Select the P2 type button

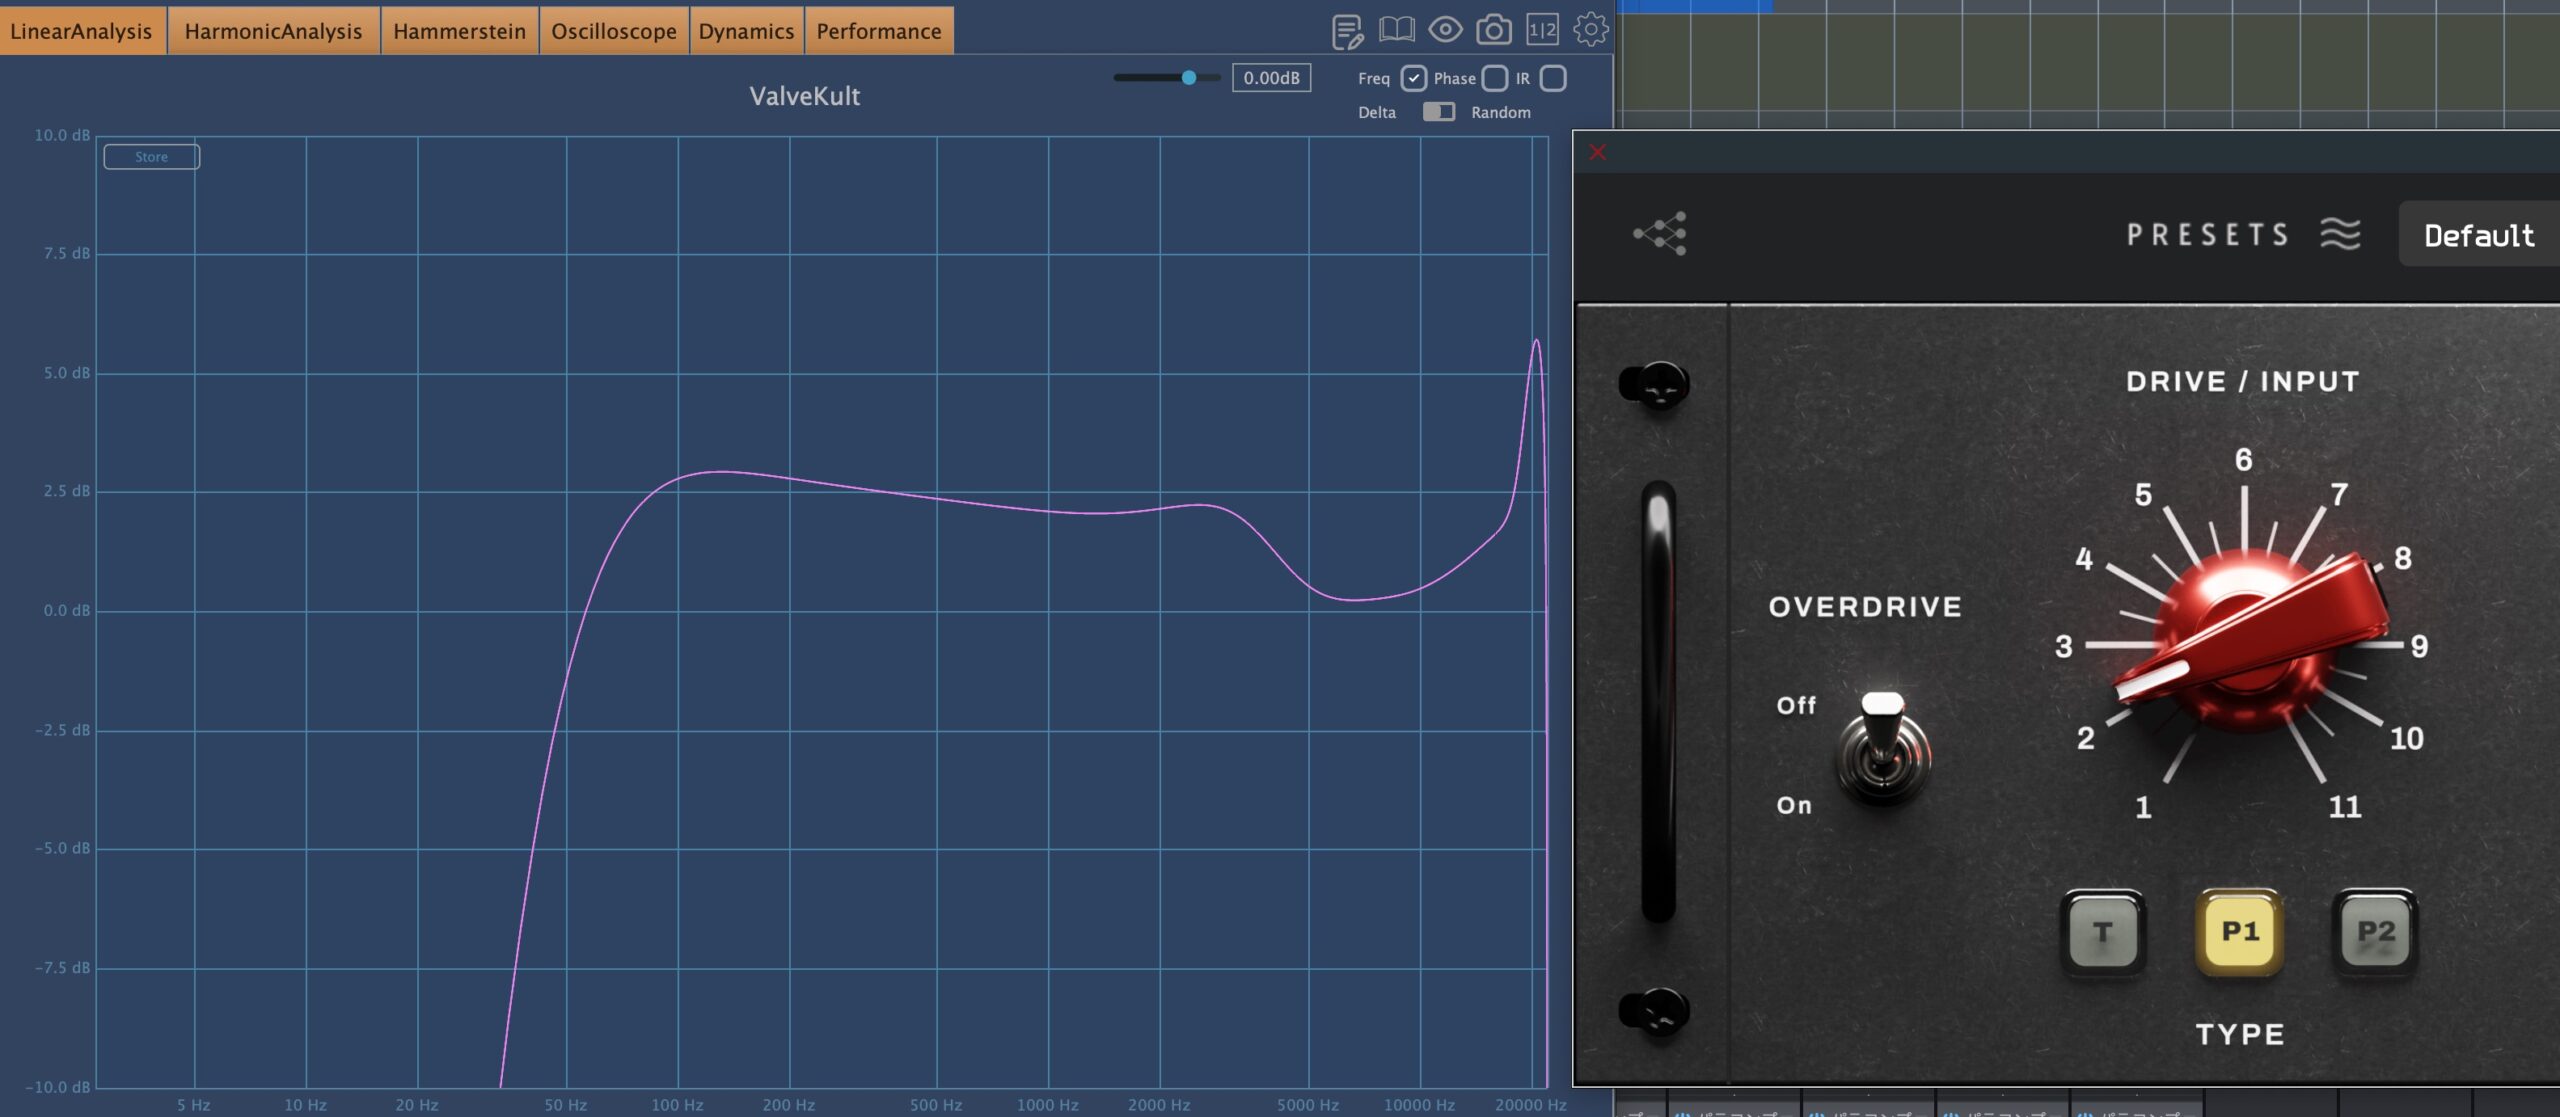(2375, 932)
